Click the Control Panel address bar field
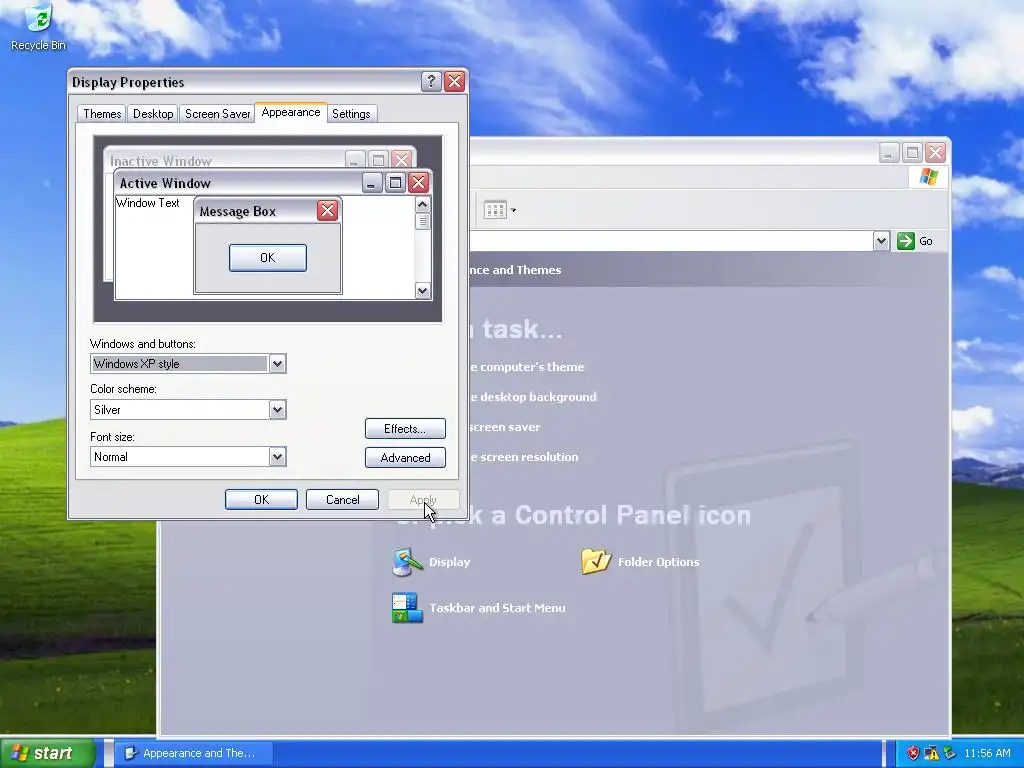 coord(670,241)
